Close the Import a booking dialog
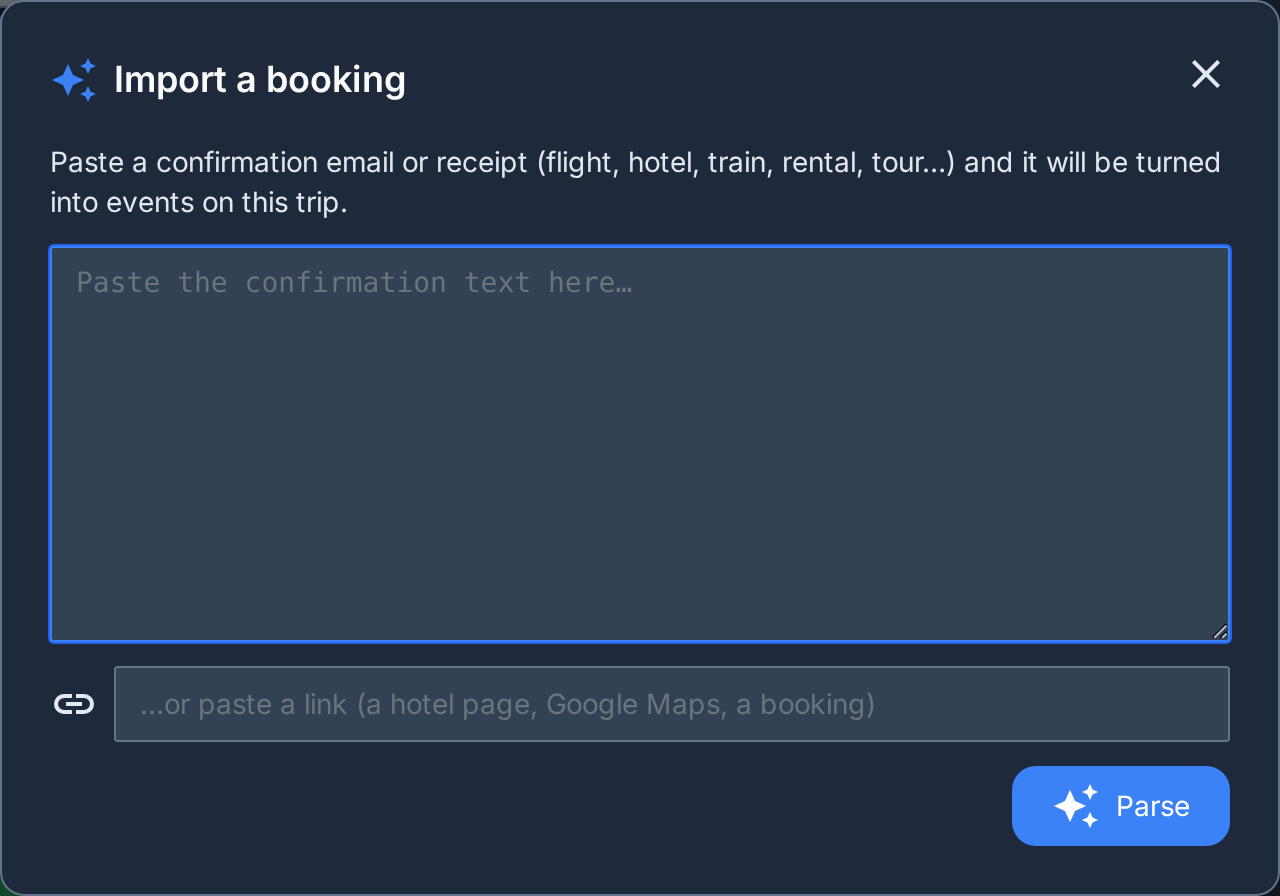This screenshot has height=896, width=1280. (x=1206, y=74)
